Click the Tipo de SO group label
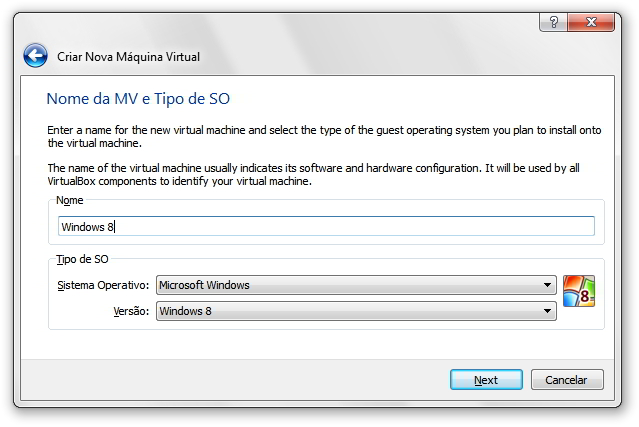The height and width of the screenshot is (427, 639). click(x=82, y=259)
